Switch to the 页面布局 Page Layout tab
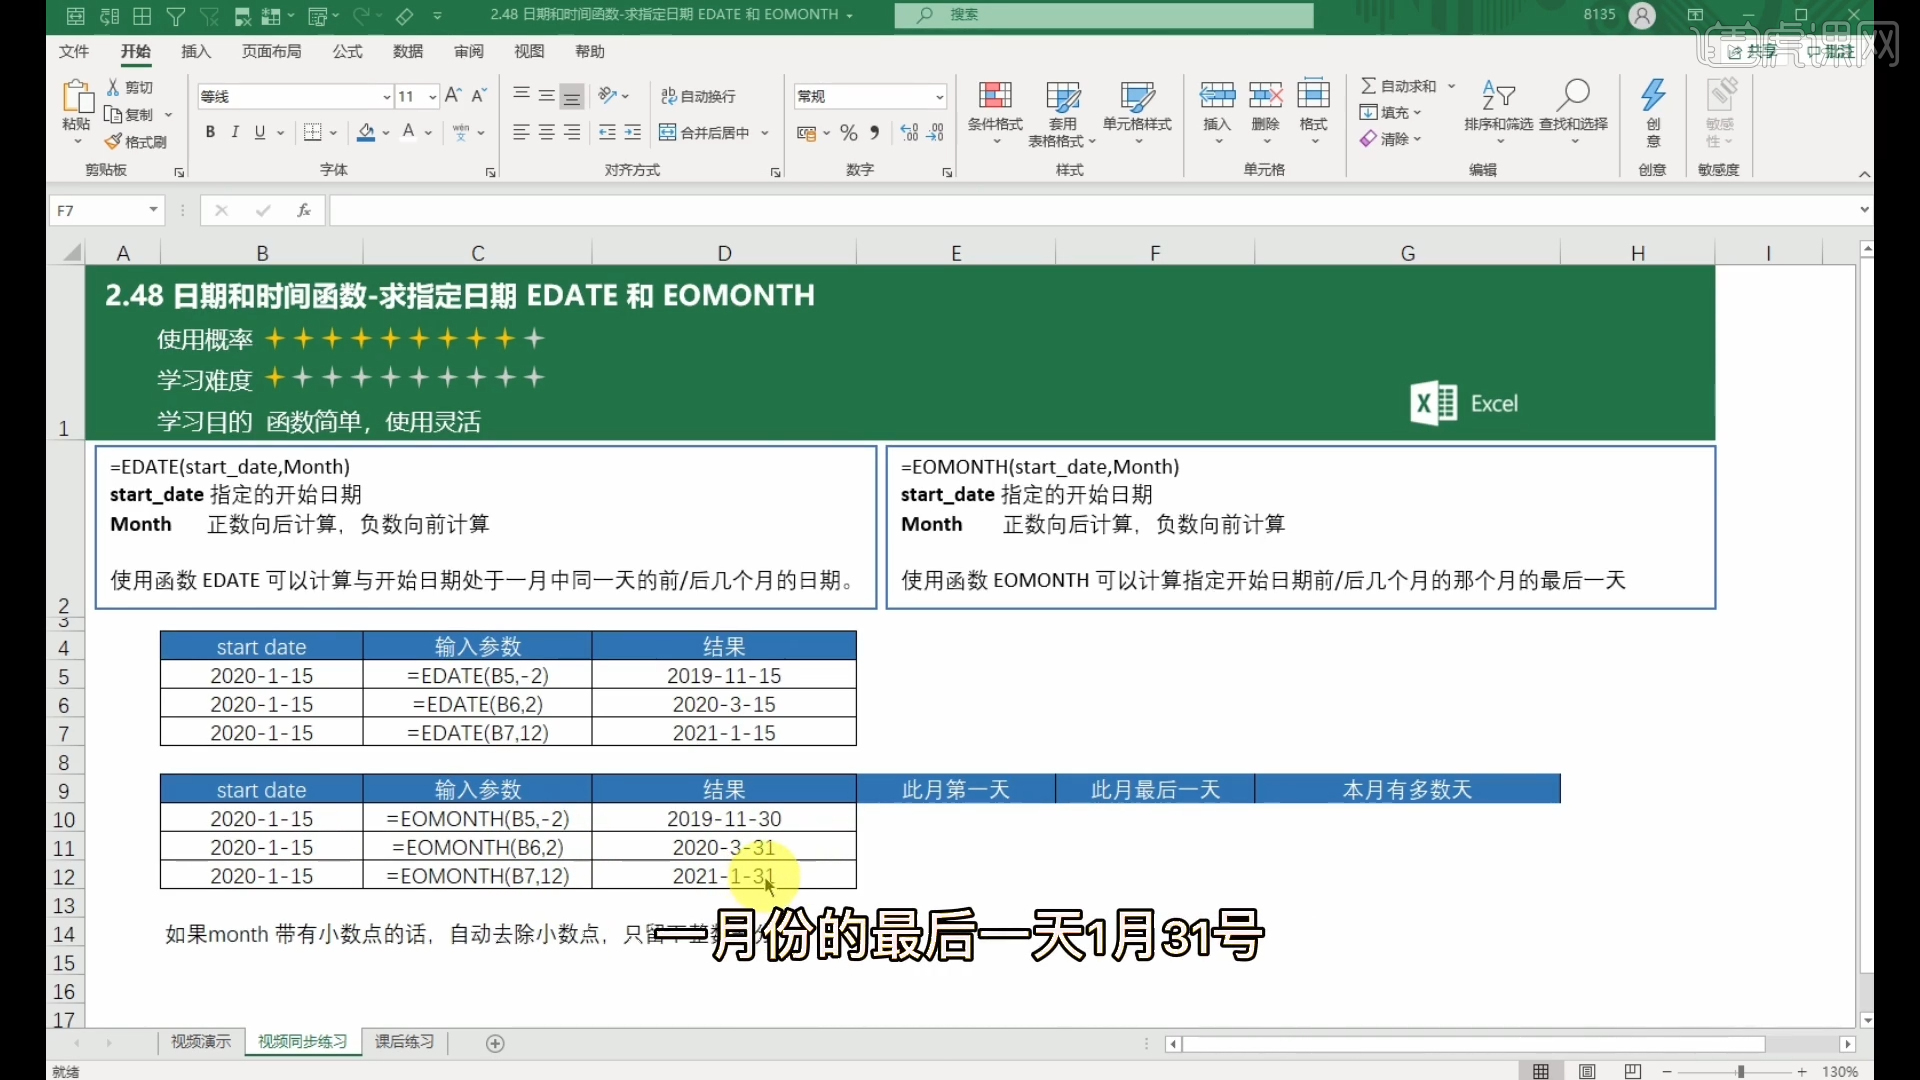Image resolution: width=1920 pixels, height=1080 pixels. pos(271,51)
